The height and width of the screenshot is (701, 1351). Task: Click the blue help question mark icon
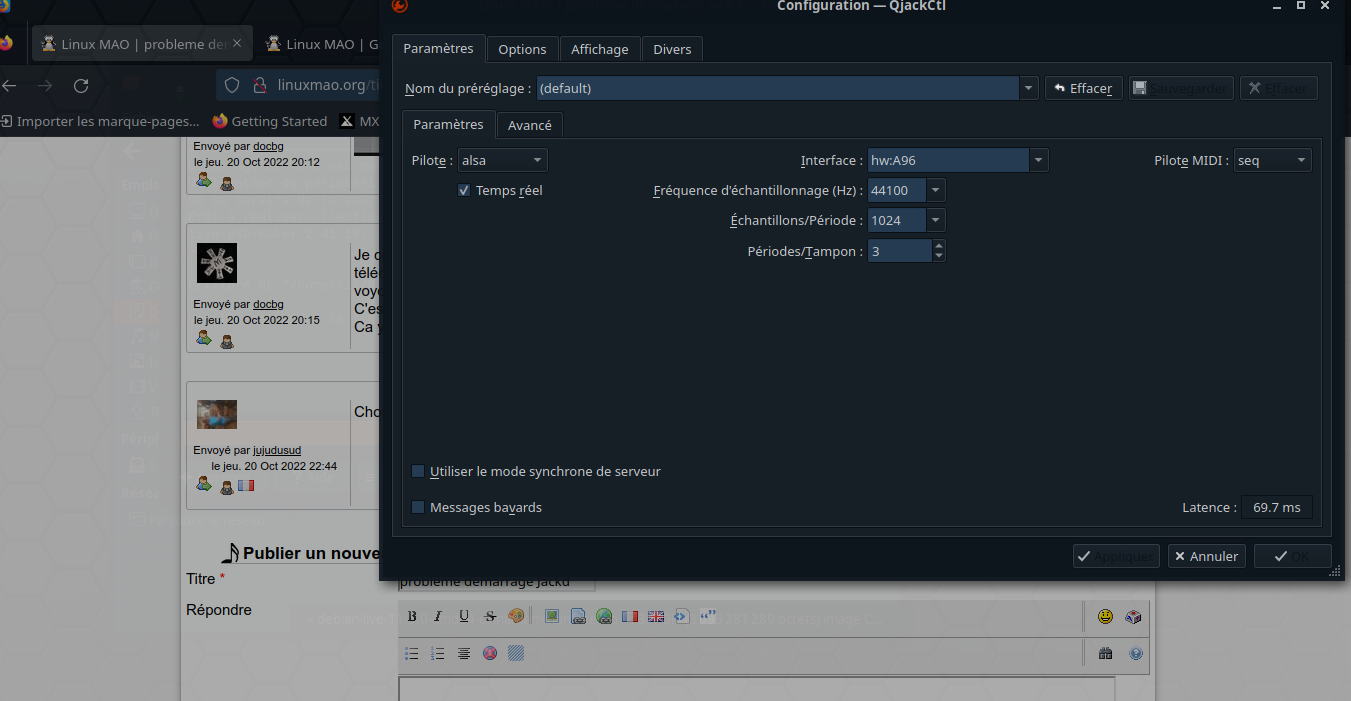(1136, 653)
